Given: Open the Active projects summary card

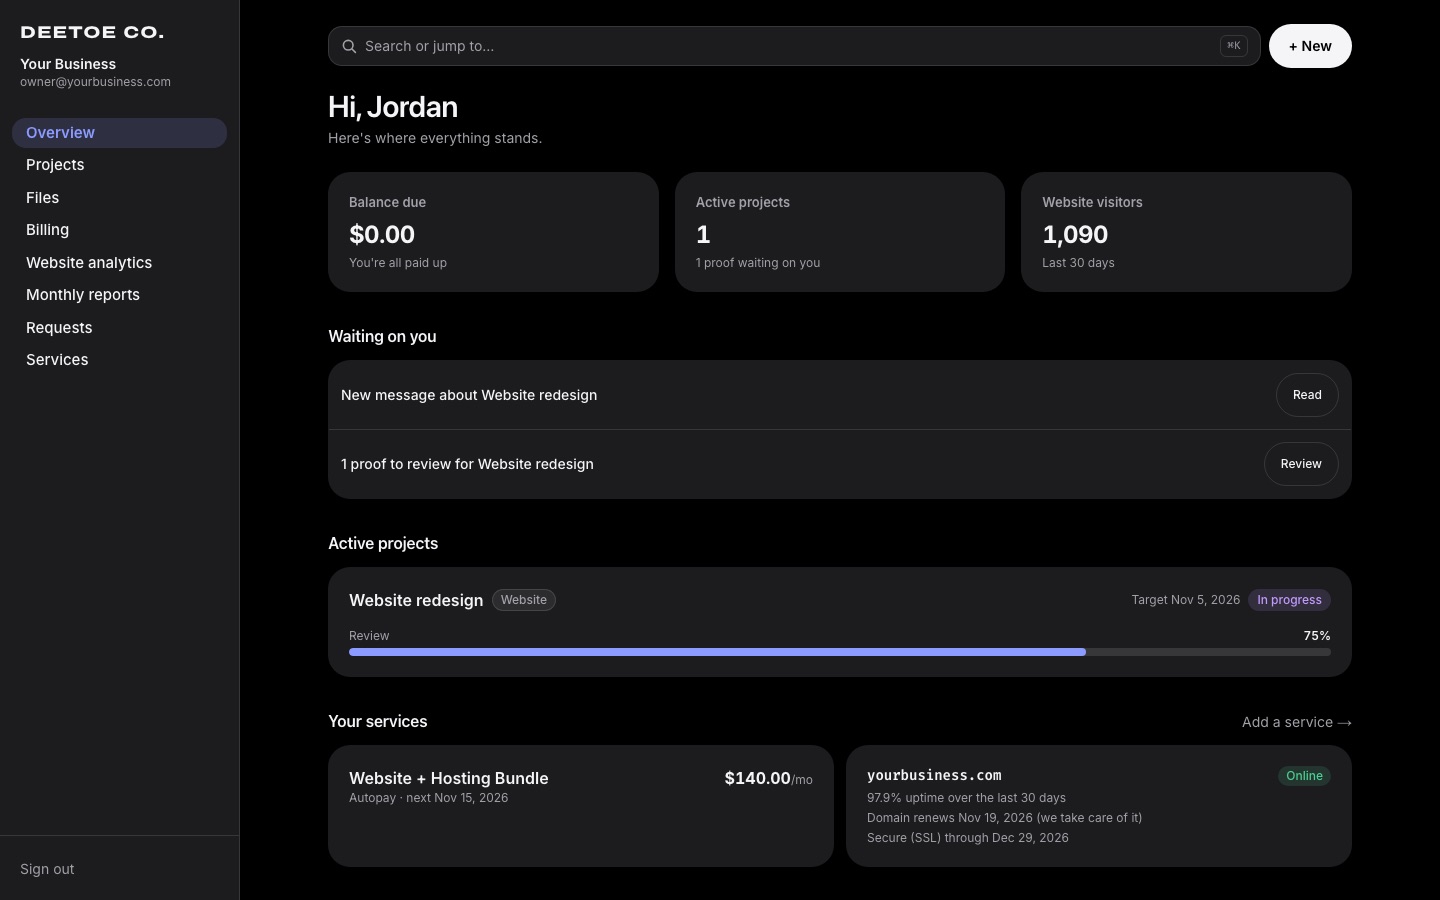Looking at the screenshot, I should (840, 232).
